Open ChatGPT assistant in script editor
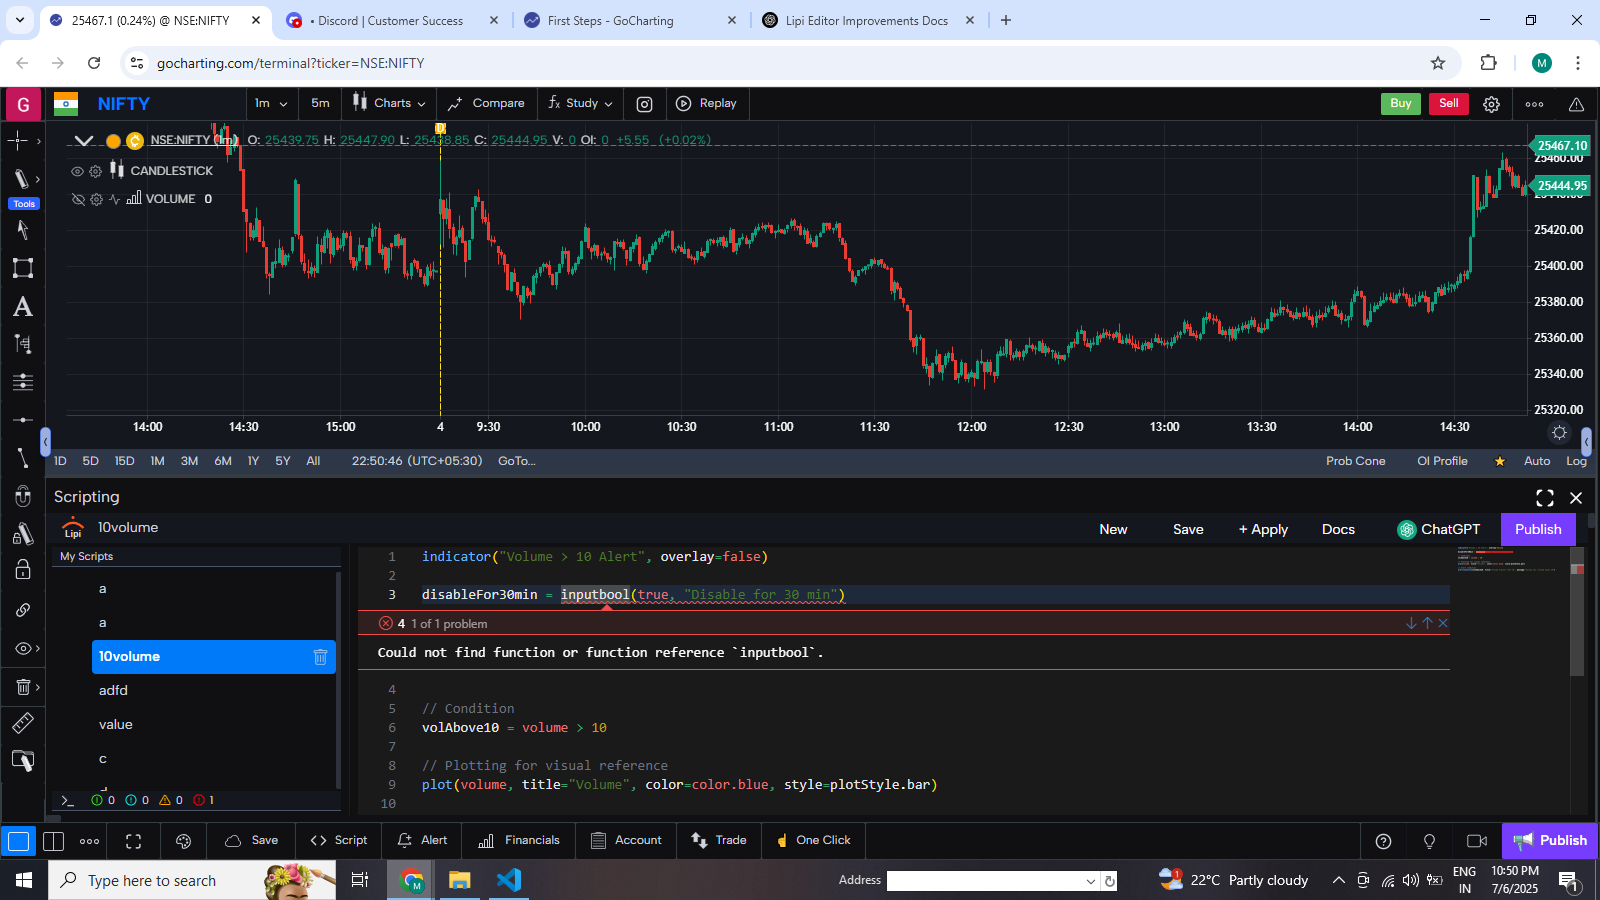Viewport: 1600px width, 900px height. (x=1438, y=530)
